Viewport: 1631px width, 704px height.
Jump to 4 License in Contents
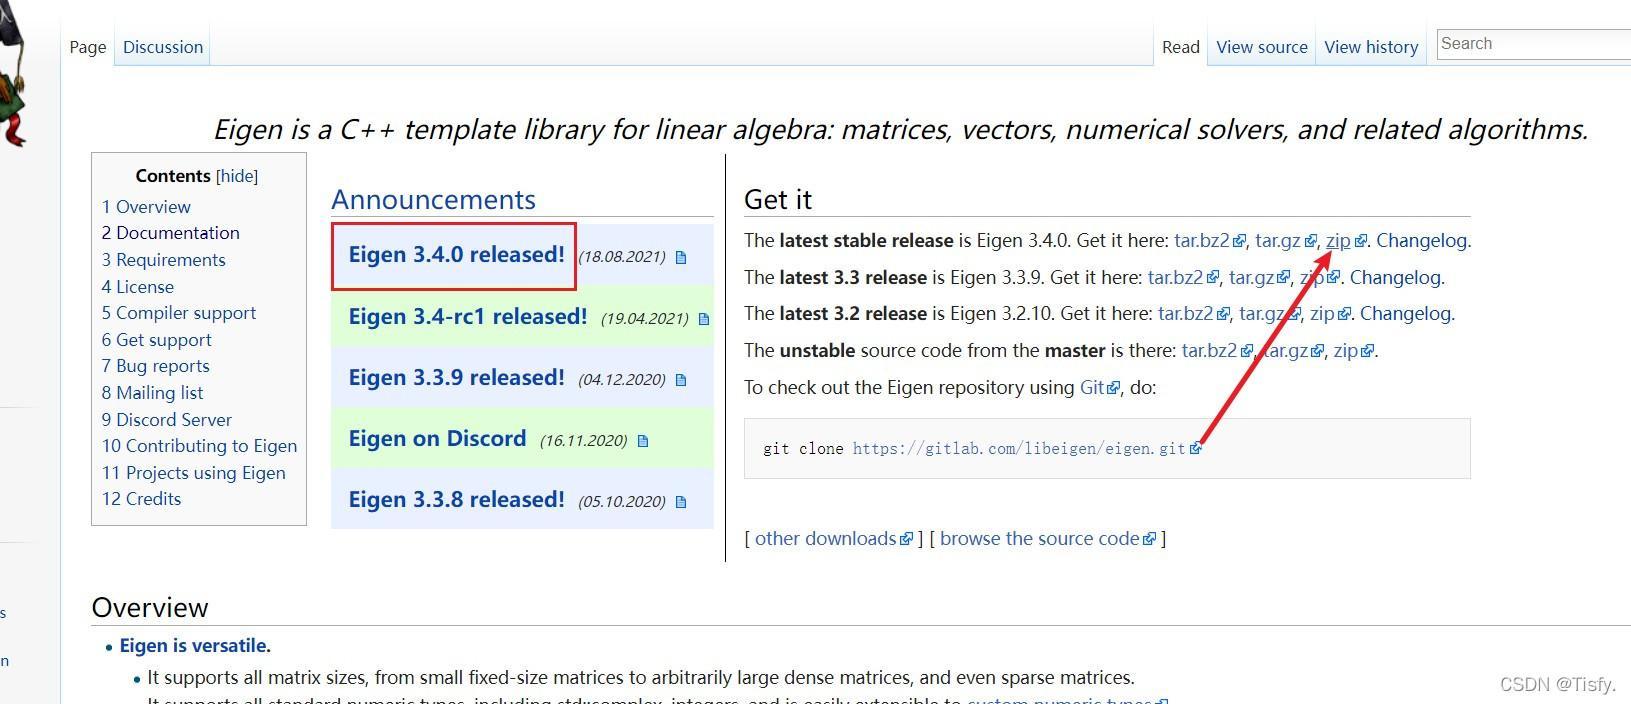point(137,287)
